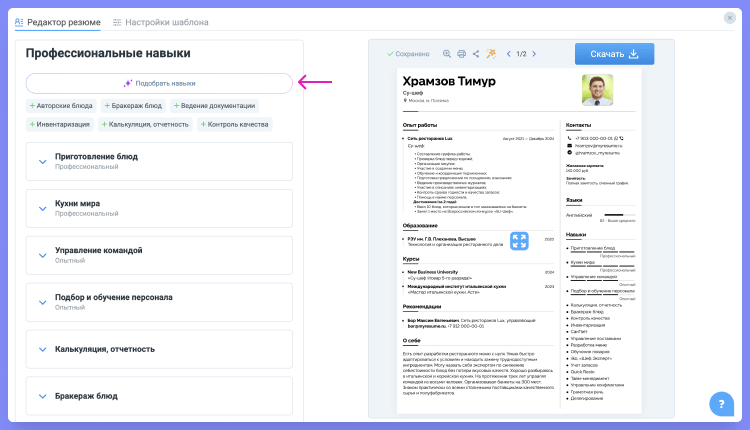Add the Контроль качества skill tag
The height and width of the screenshot is (430, 750).
(235, 125)
